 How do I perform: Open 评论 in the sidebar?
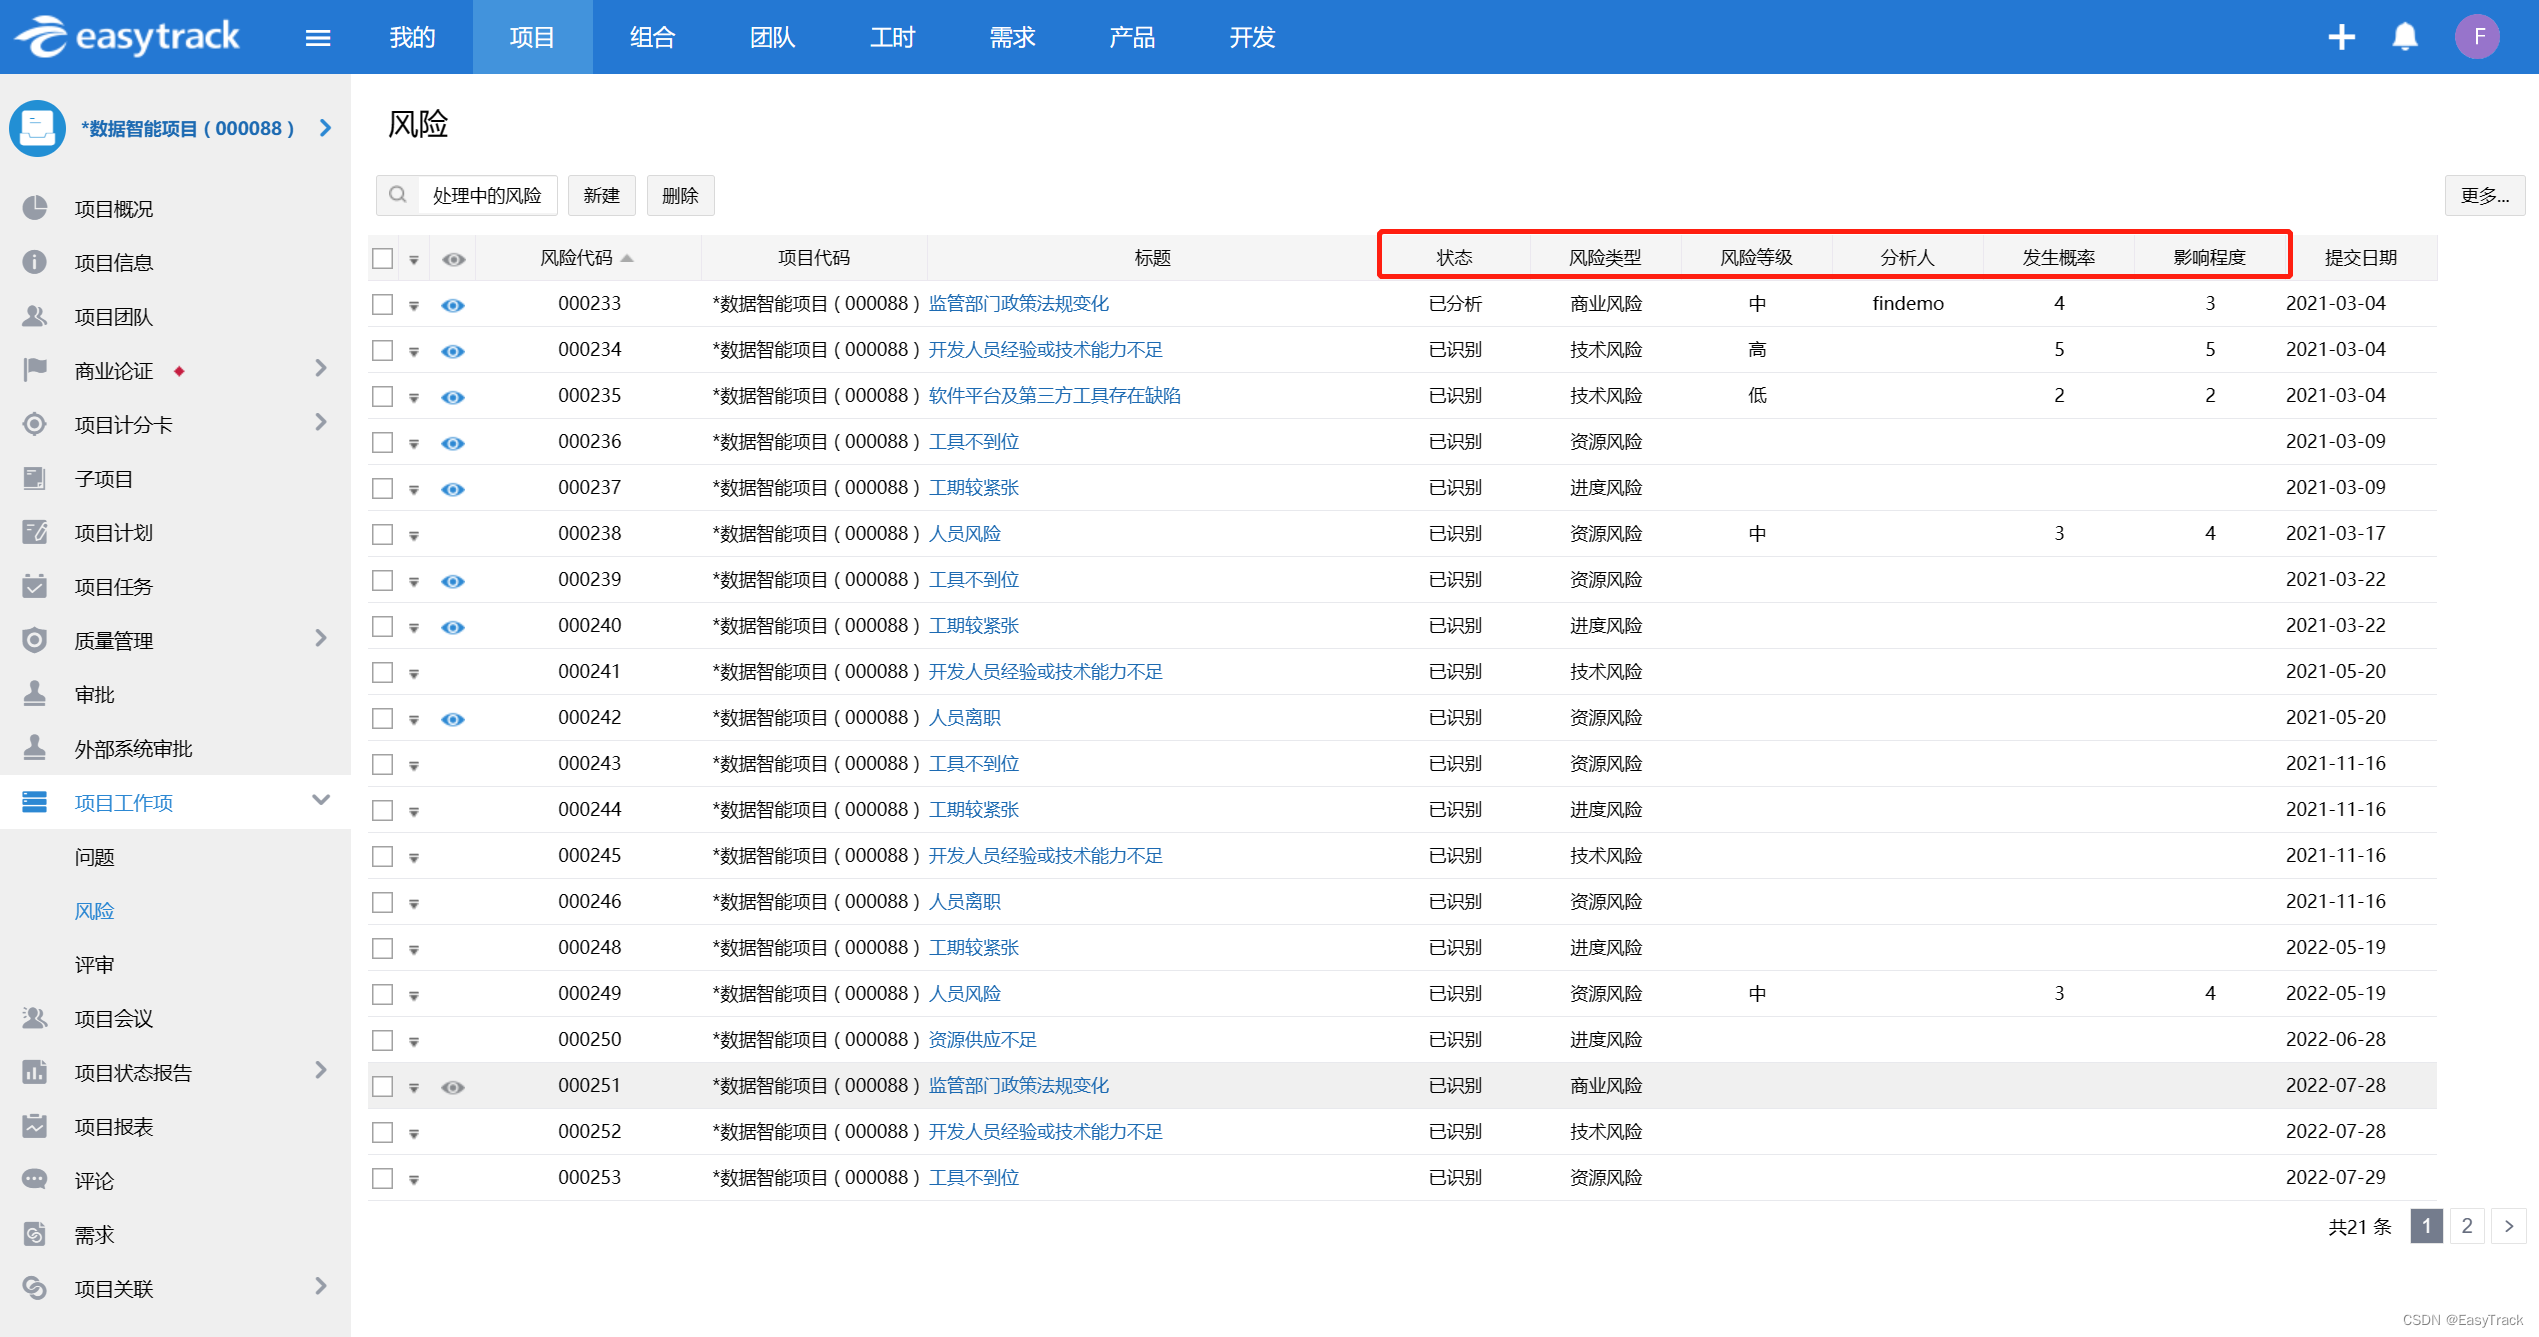[x=94, y=1181]
